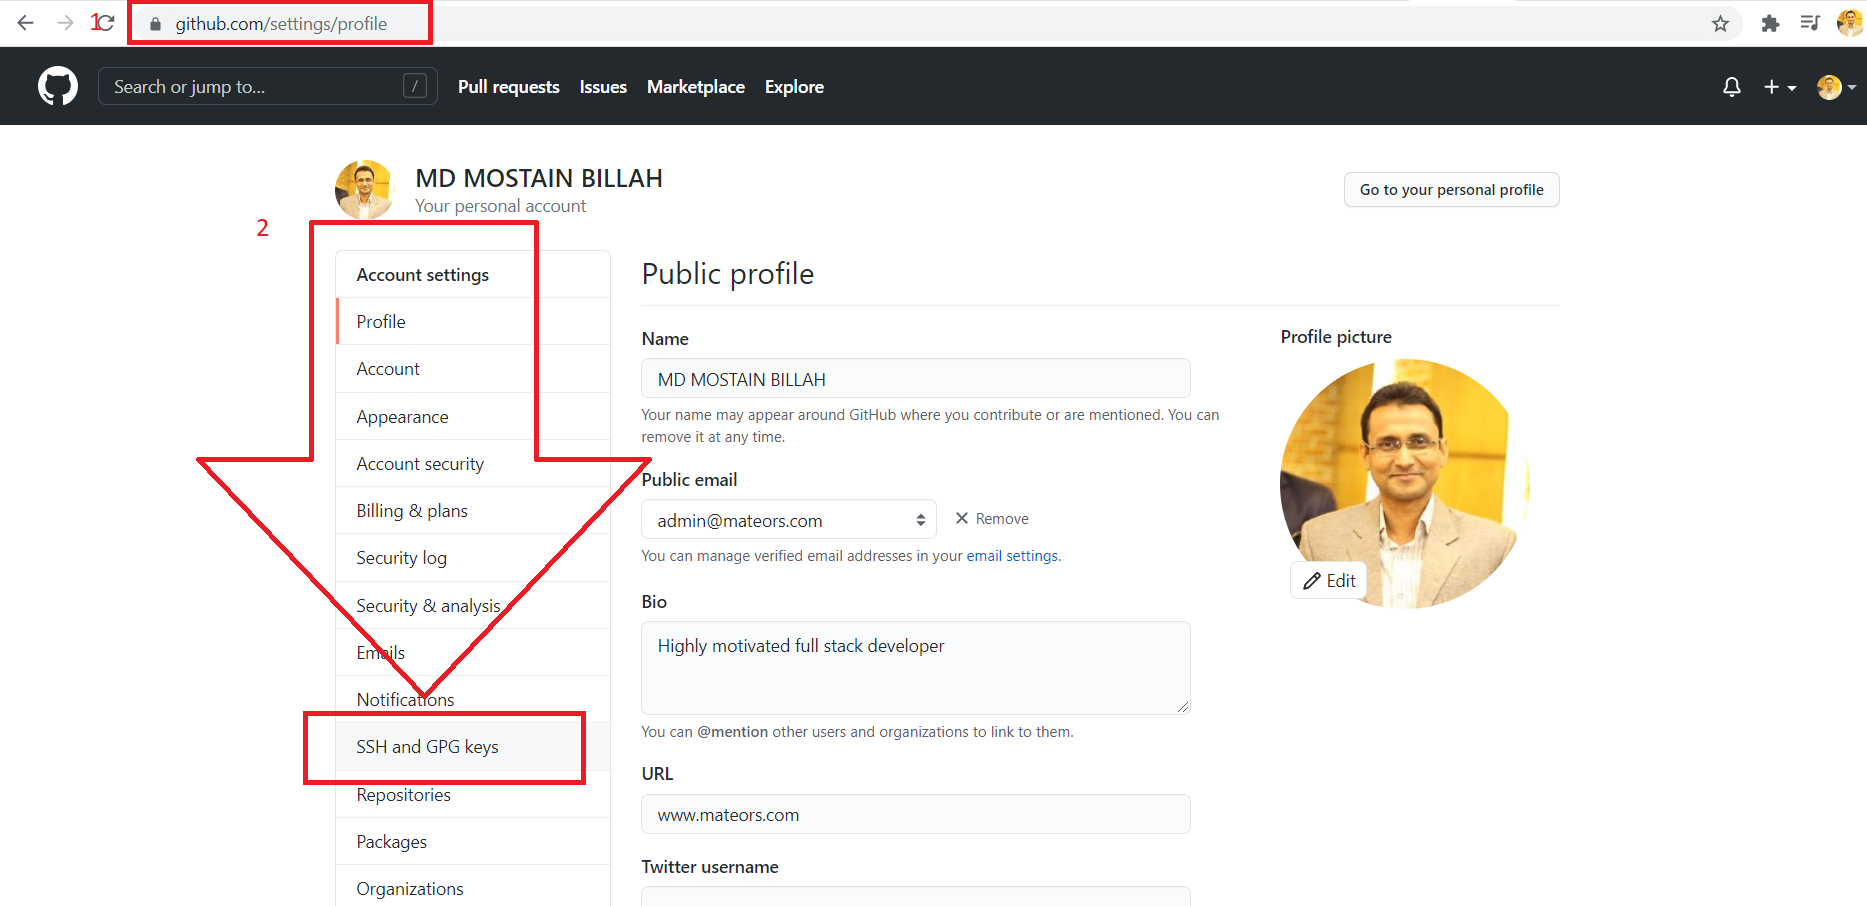This screenshot has height=906, width=1867.
Task: Open the media control playlist icon
Action: pyautogui.click(x=1810, y=23)
